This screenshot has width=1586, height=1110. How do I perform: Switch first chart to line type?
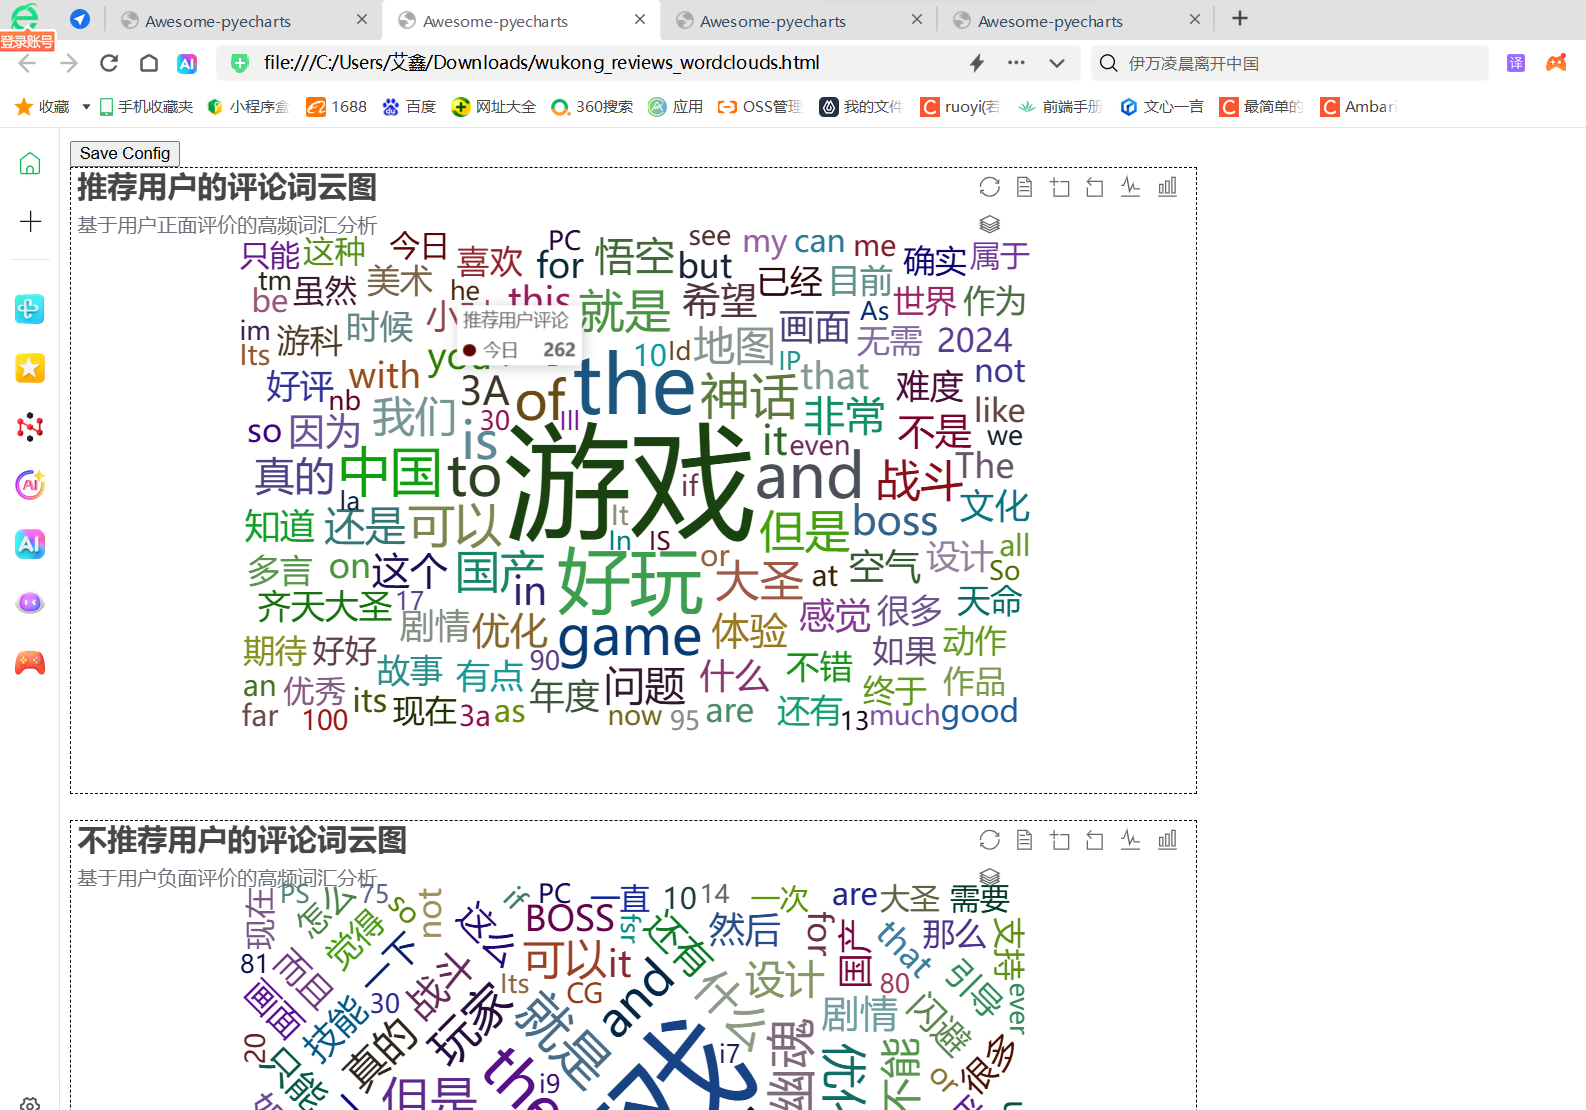pyautogui.click(x=1130, y=187)
